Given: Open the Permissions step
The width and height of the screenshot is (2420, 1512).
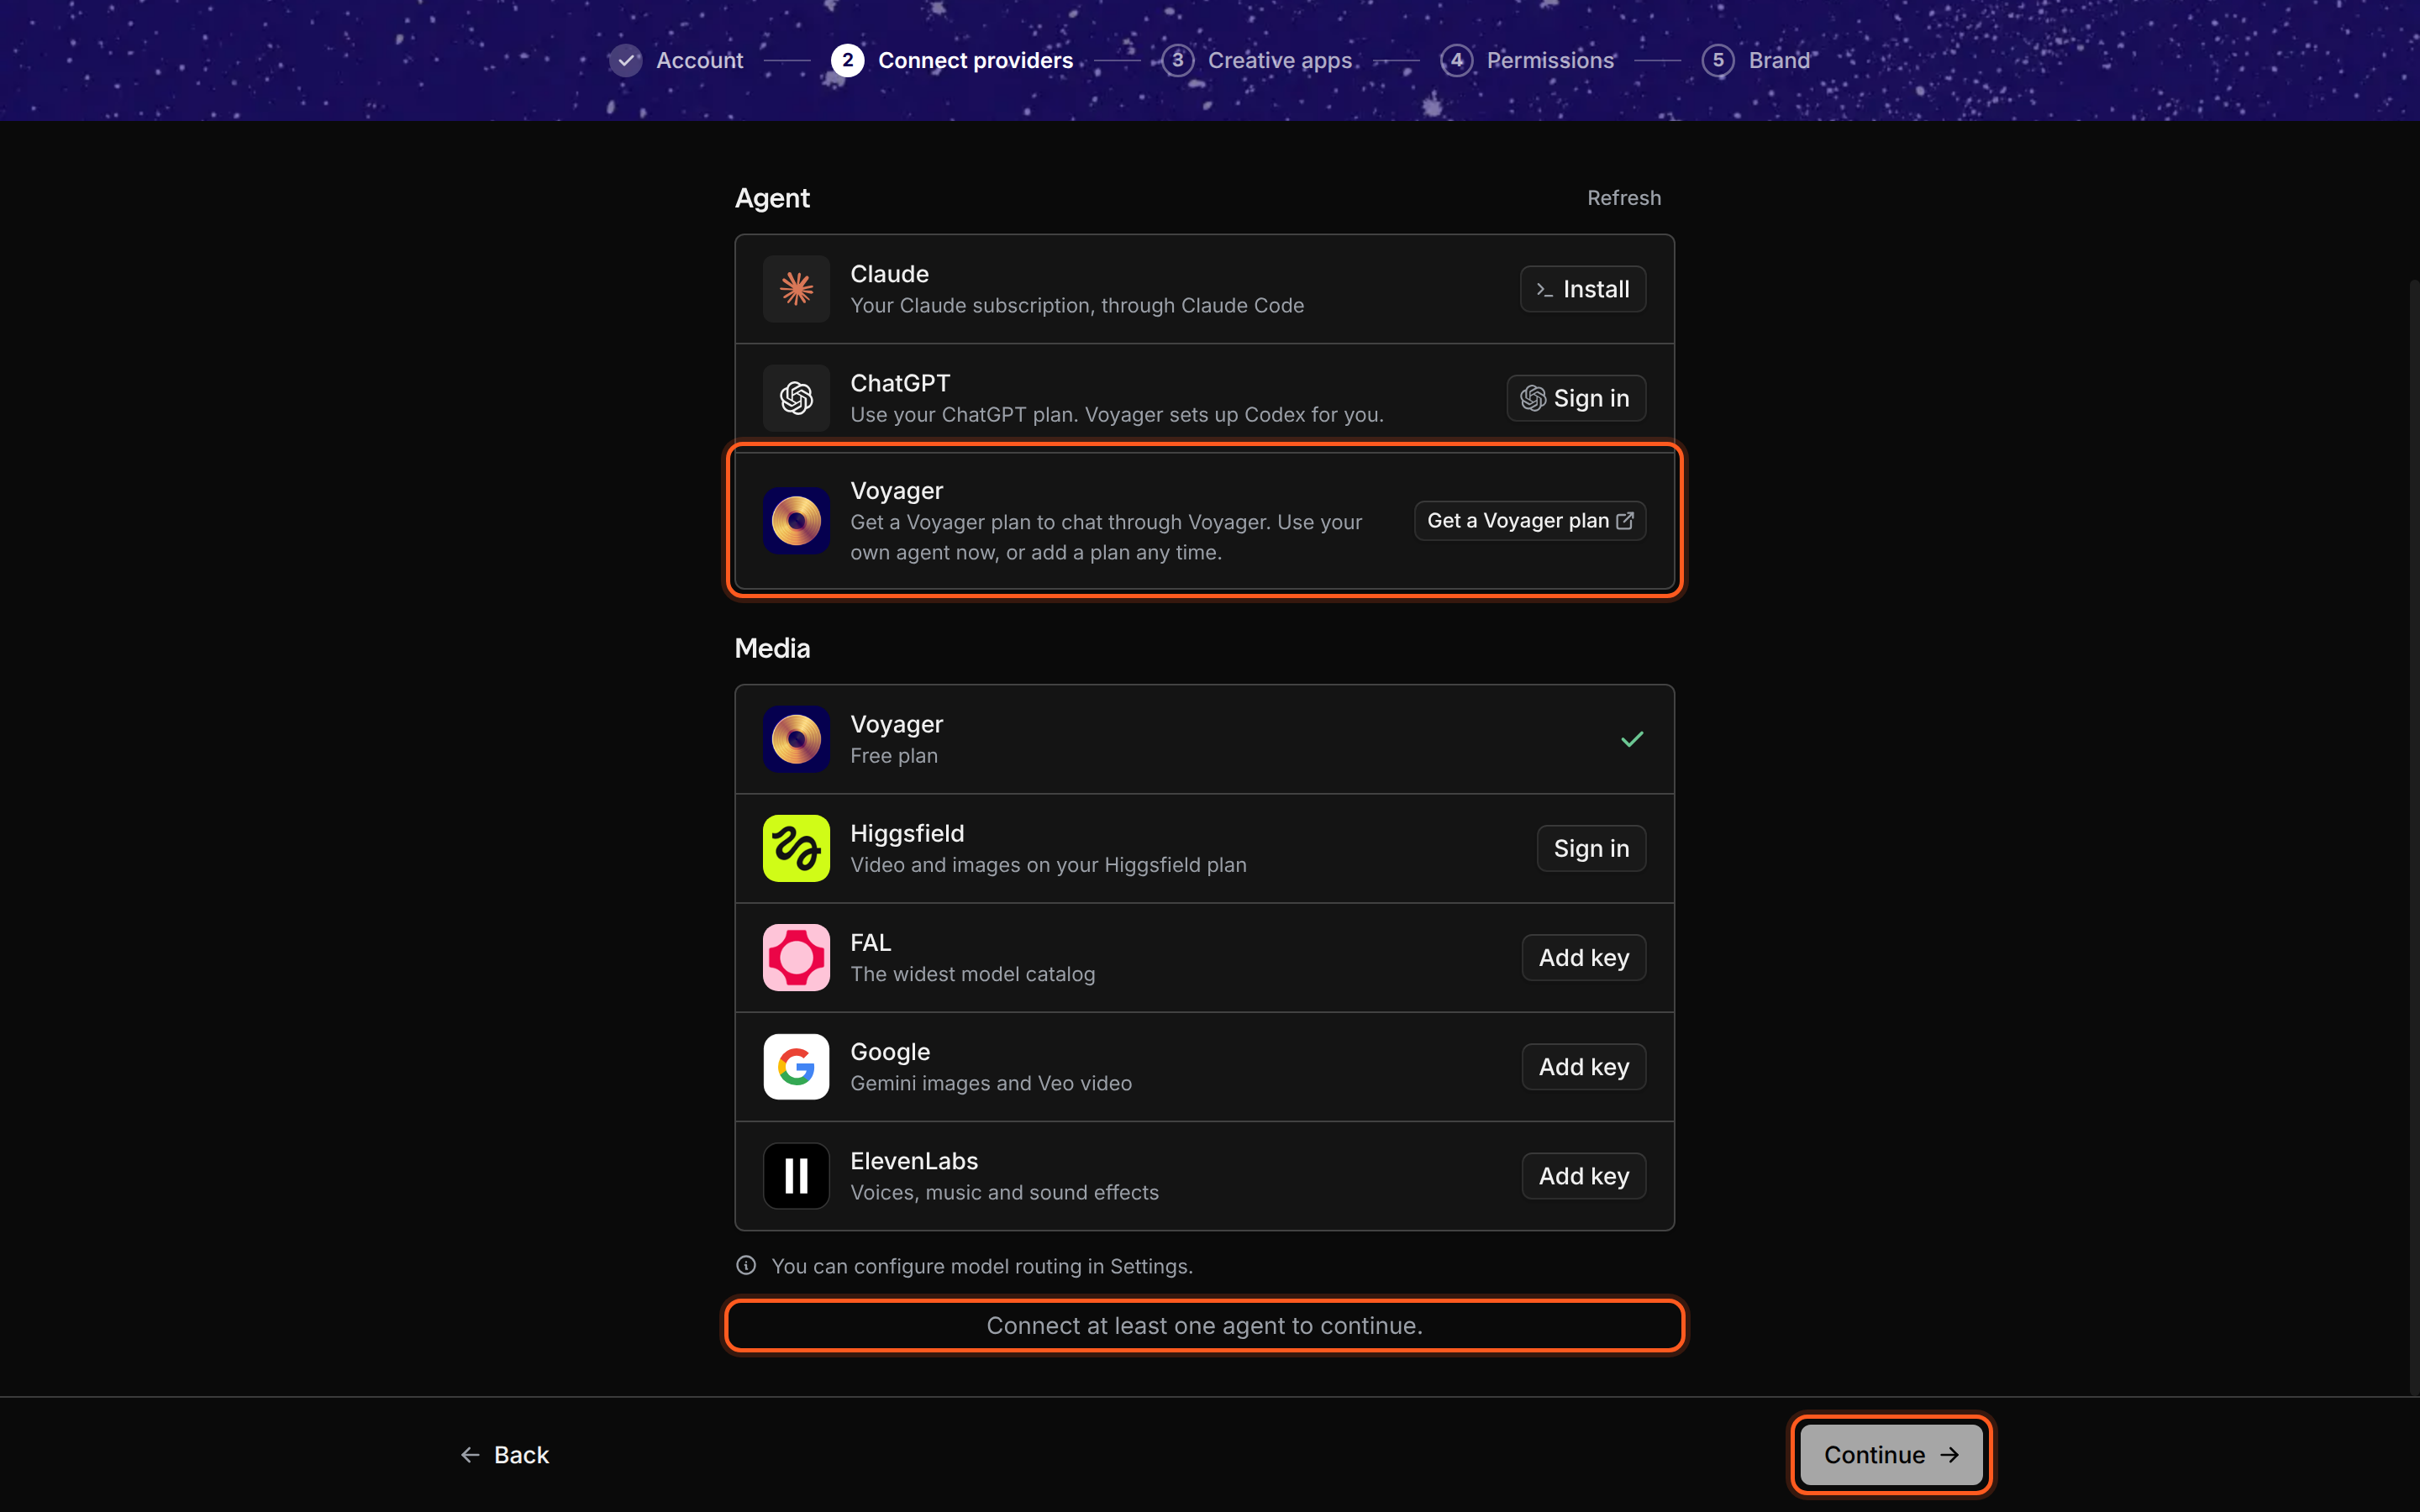Looking at the screenshot, I should point(1527,60).
